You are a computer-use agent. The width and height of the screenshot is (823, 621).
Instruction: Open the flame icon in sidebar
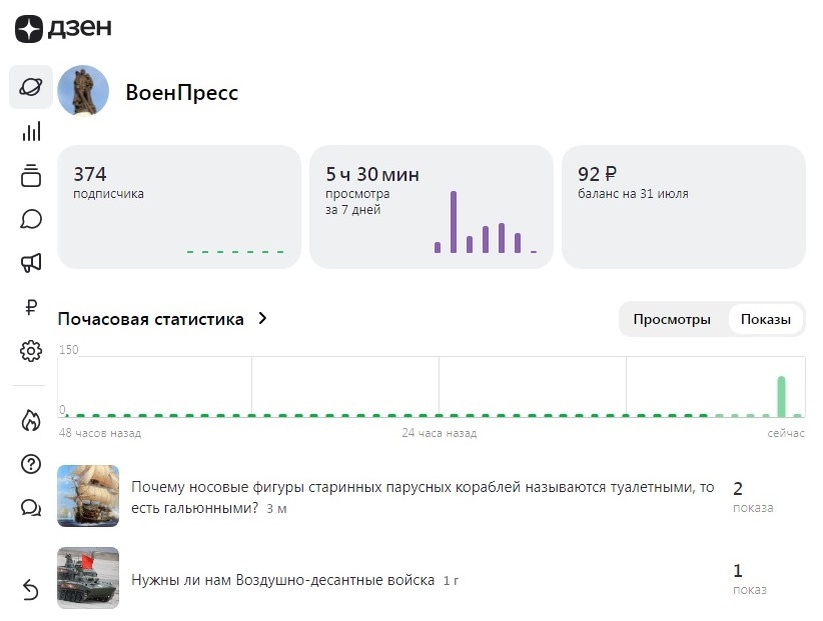tap(31, 420)
